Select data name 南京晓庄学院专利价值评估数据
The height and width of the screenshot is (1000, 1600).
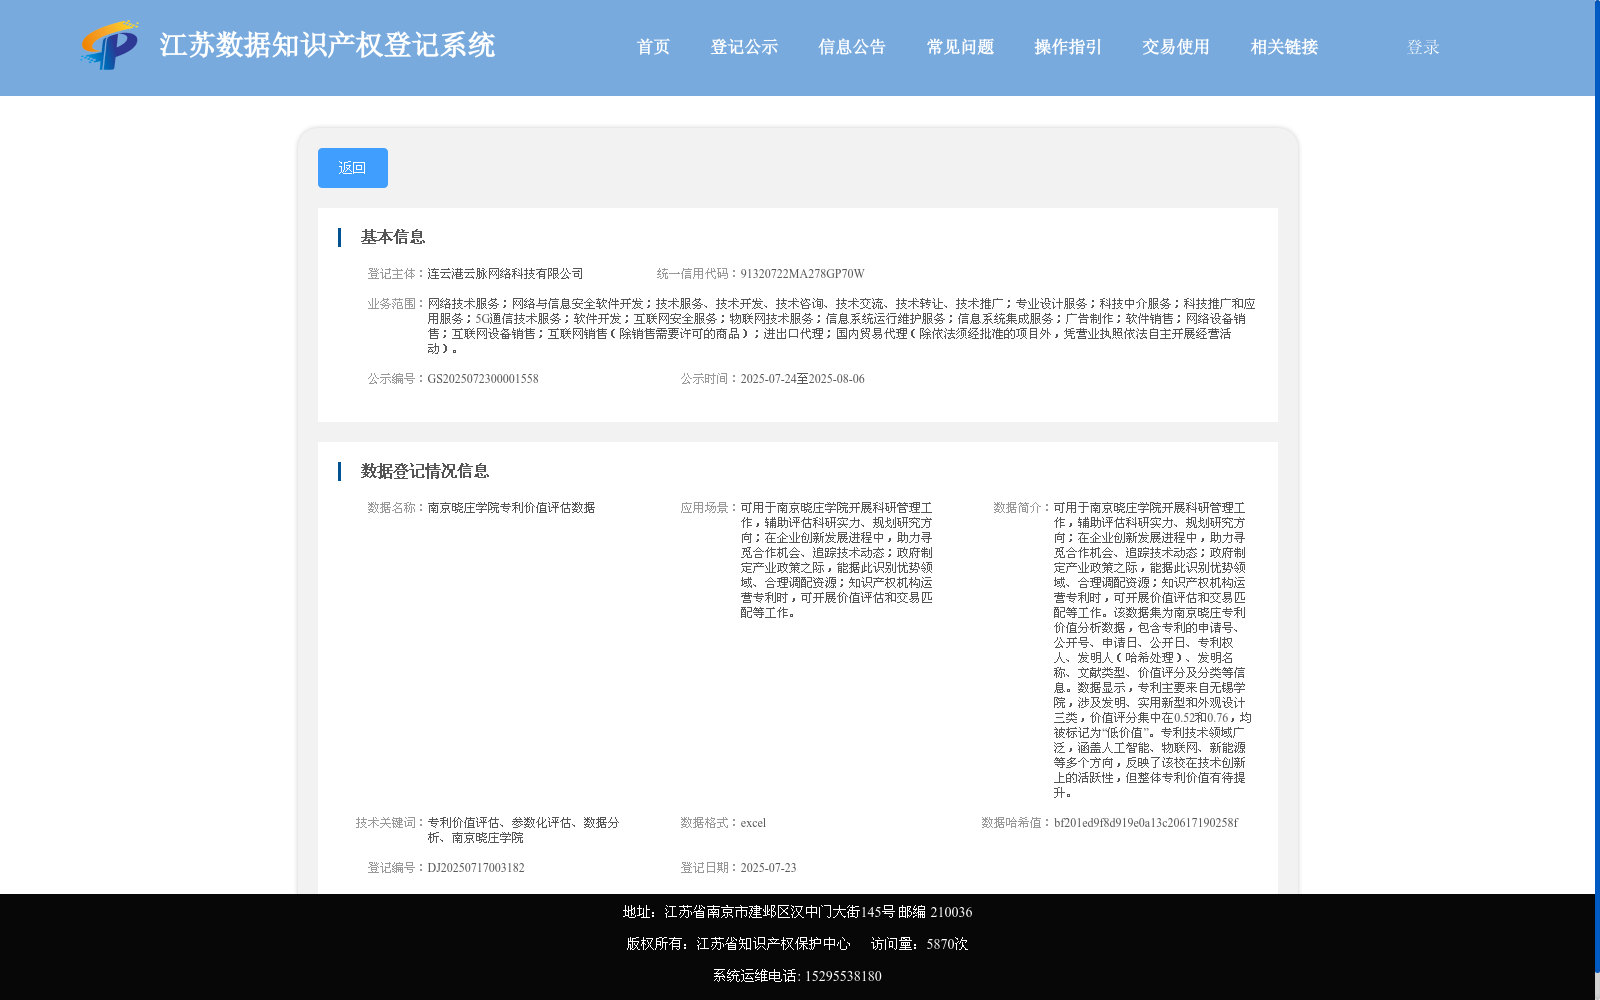coord(511,508)
